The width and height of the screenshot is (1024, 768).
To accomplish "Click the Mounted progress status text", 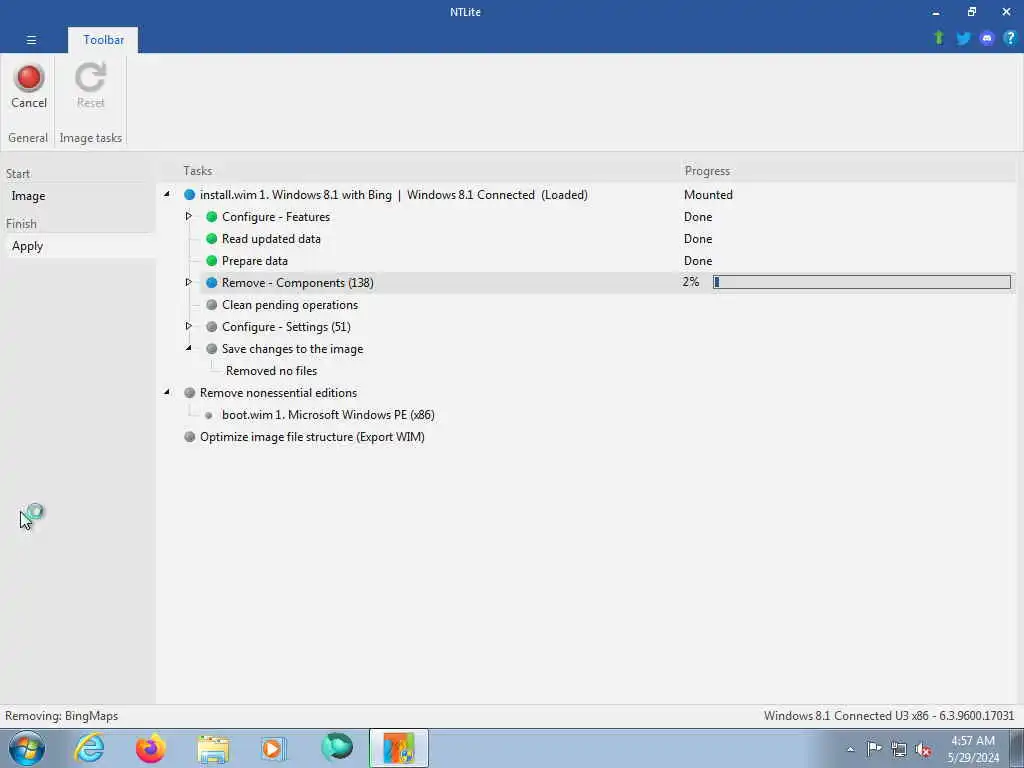I will pyautogui.click(x=708, y=195).
